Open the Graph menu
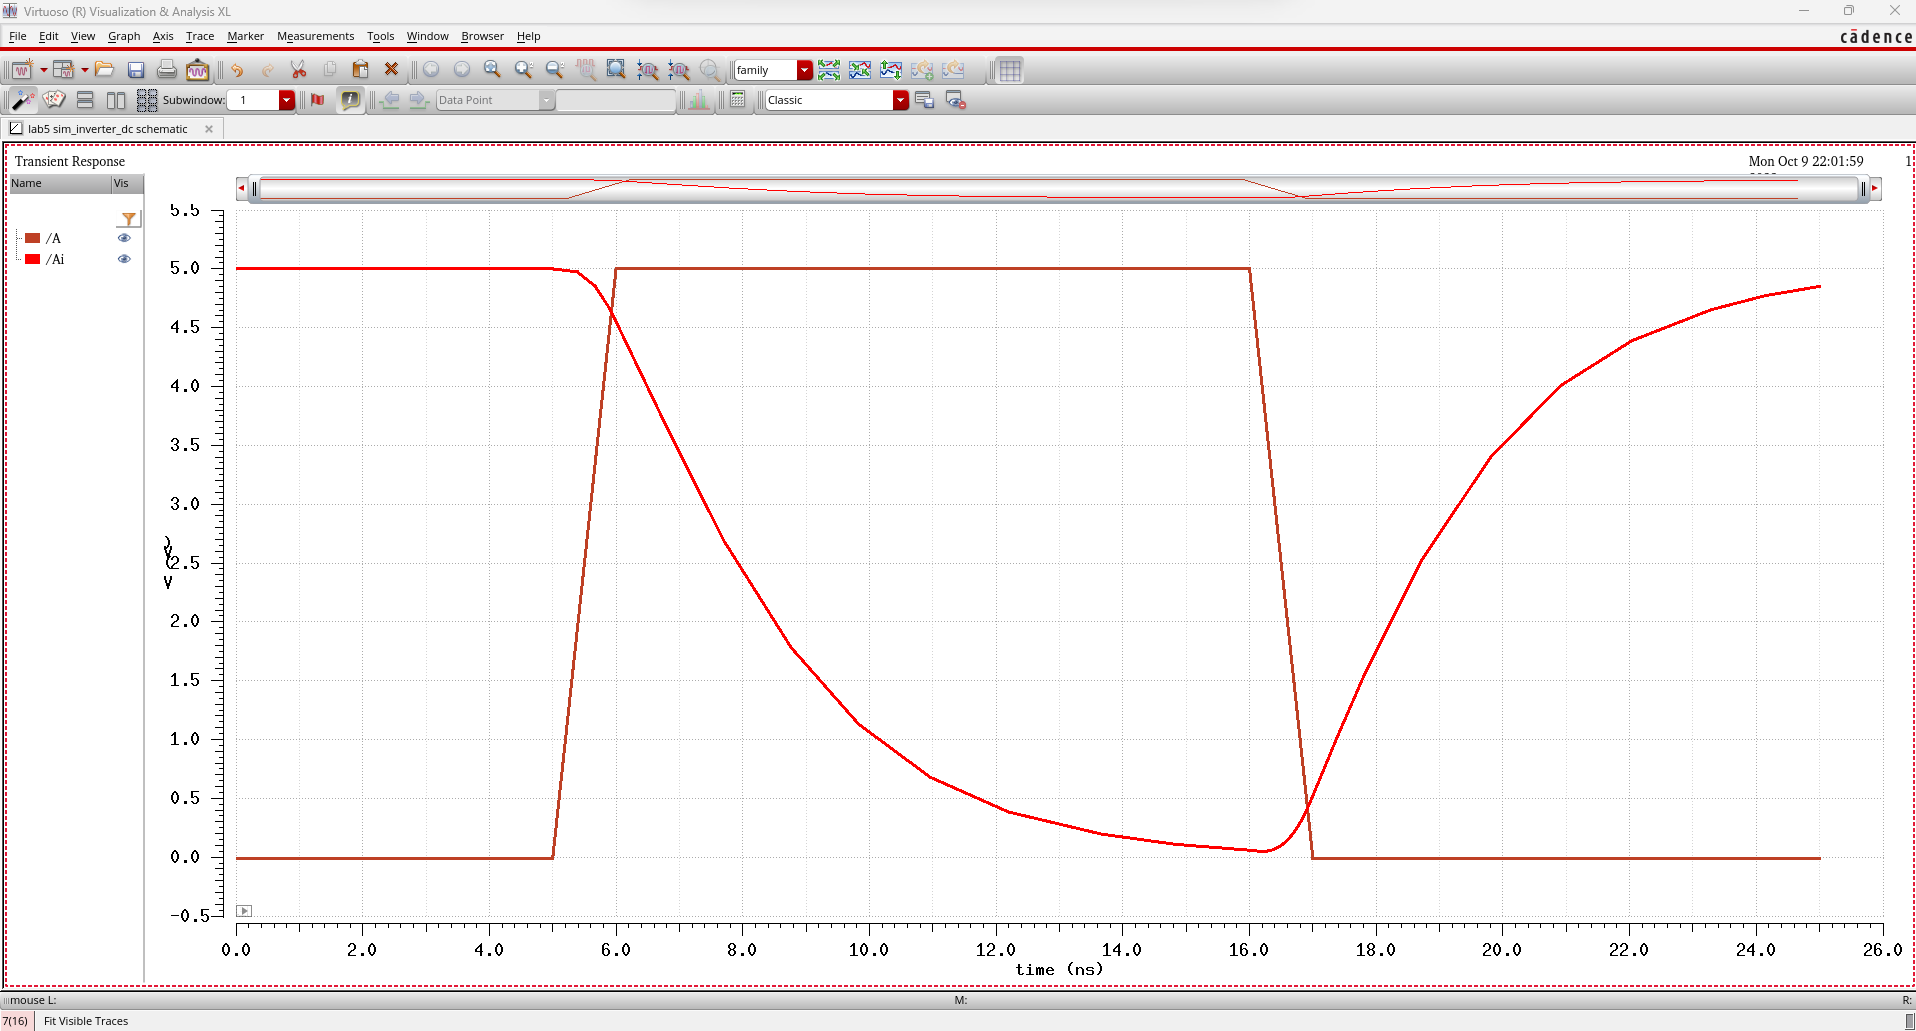1916x1031 pixels. (x=124, y=36)
